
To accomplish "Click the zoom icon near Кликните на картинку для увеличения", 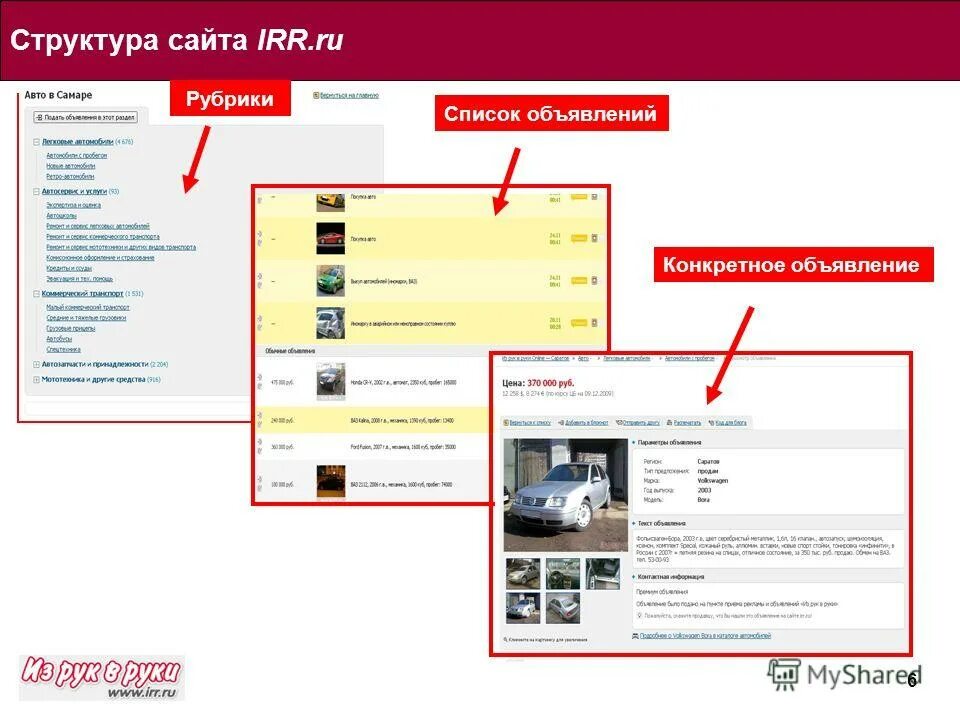I will click(x=505, y=637).
